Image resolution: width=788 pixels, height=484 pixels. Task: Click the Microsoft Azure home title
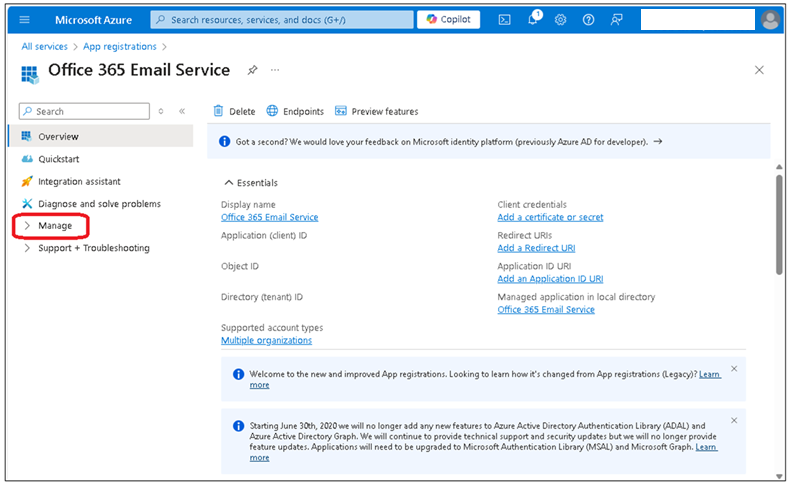tap(93, 20)
